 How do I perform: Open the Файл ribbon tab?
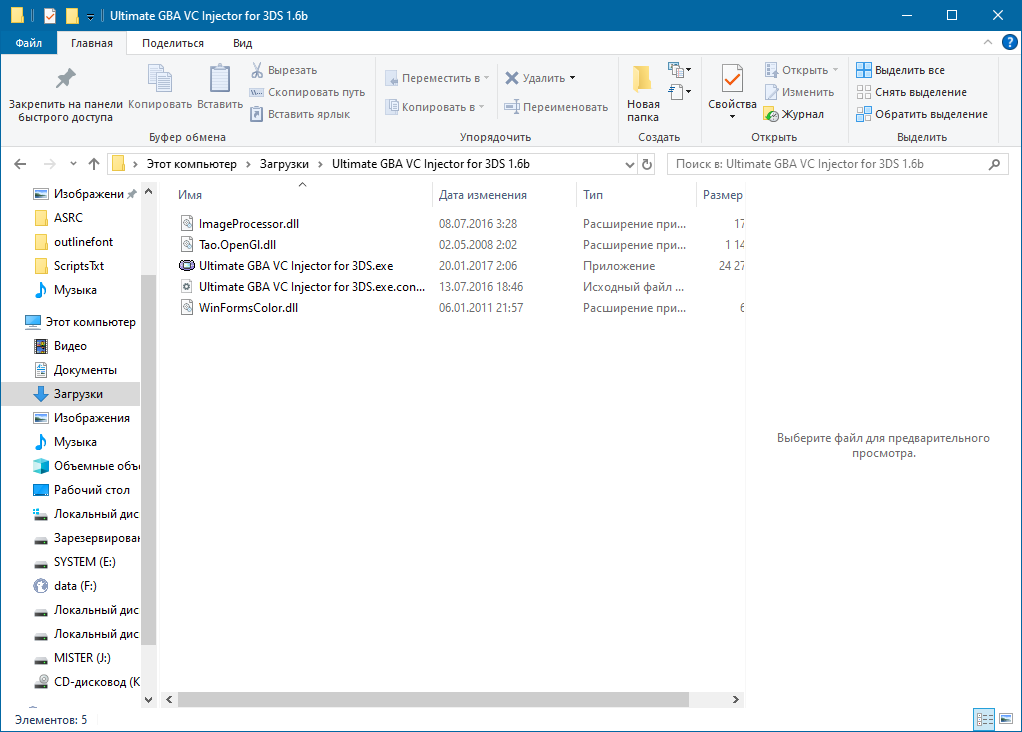[x=29, y=43]
